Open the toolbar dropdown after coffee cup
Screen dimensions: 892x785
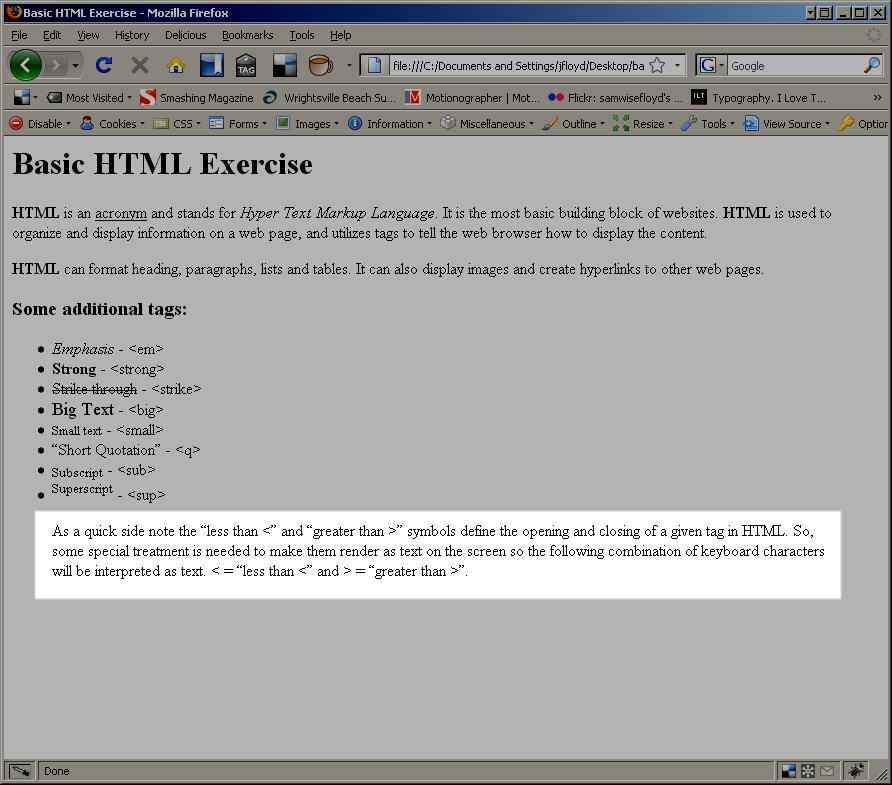click(349, 65)
